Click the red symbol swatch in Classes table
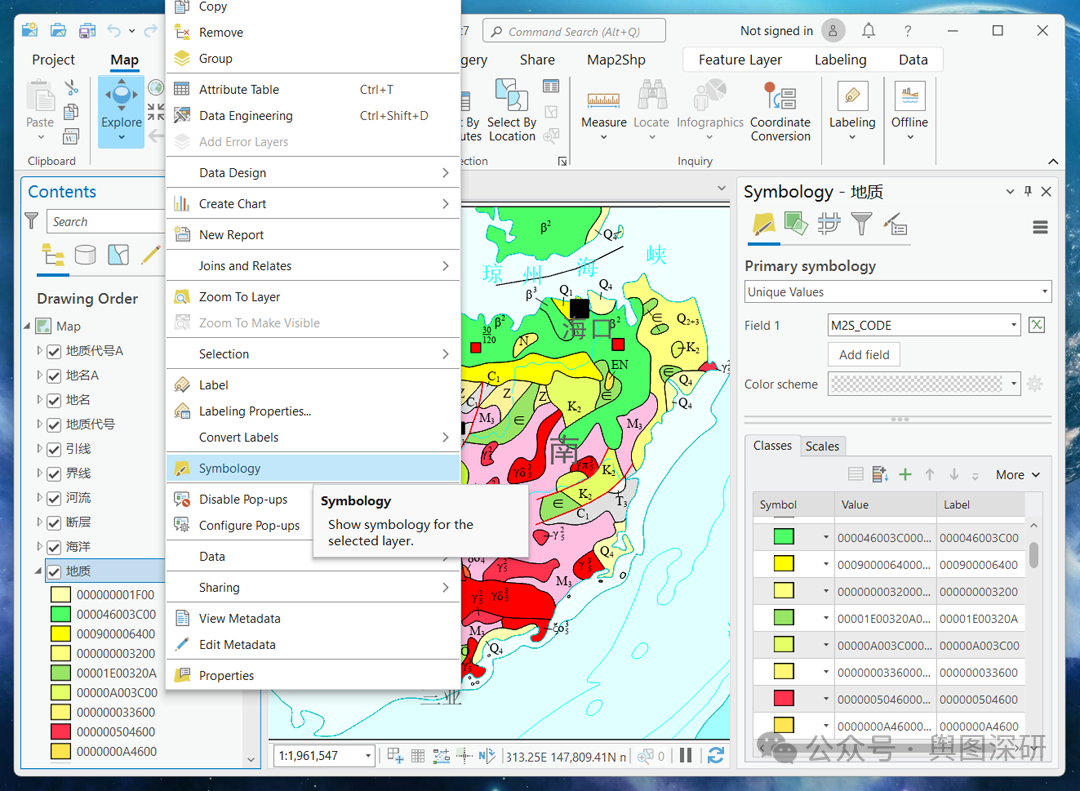Image resolution: width=1080 pixels, height=791 pixels. tap(784, 698)
